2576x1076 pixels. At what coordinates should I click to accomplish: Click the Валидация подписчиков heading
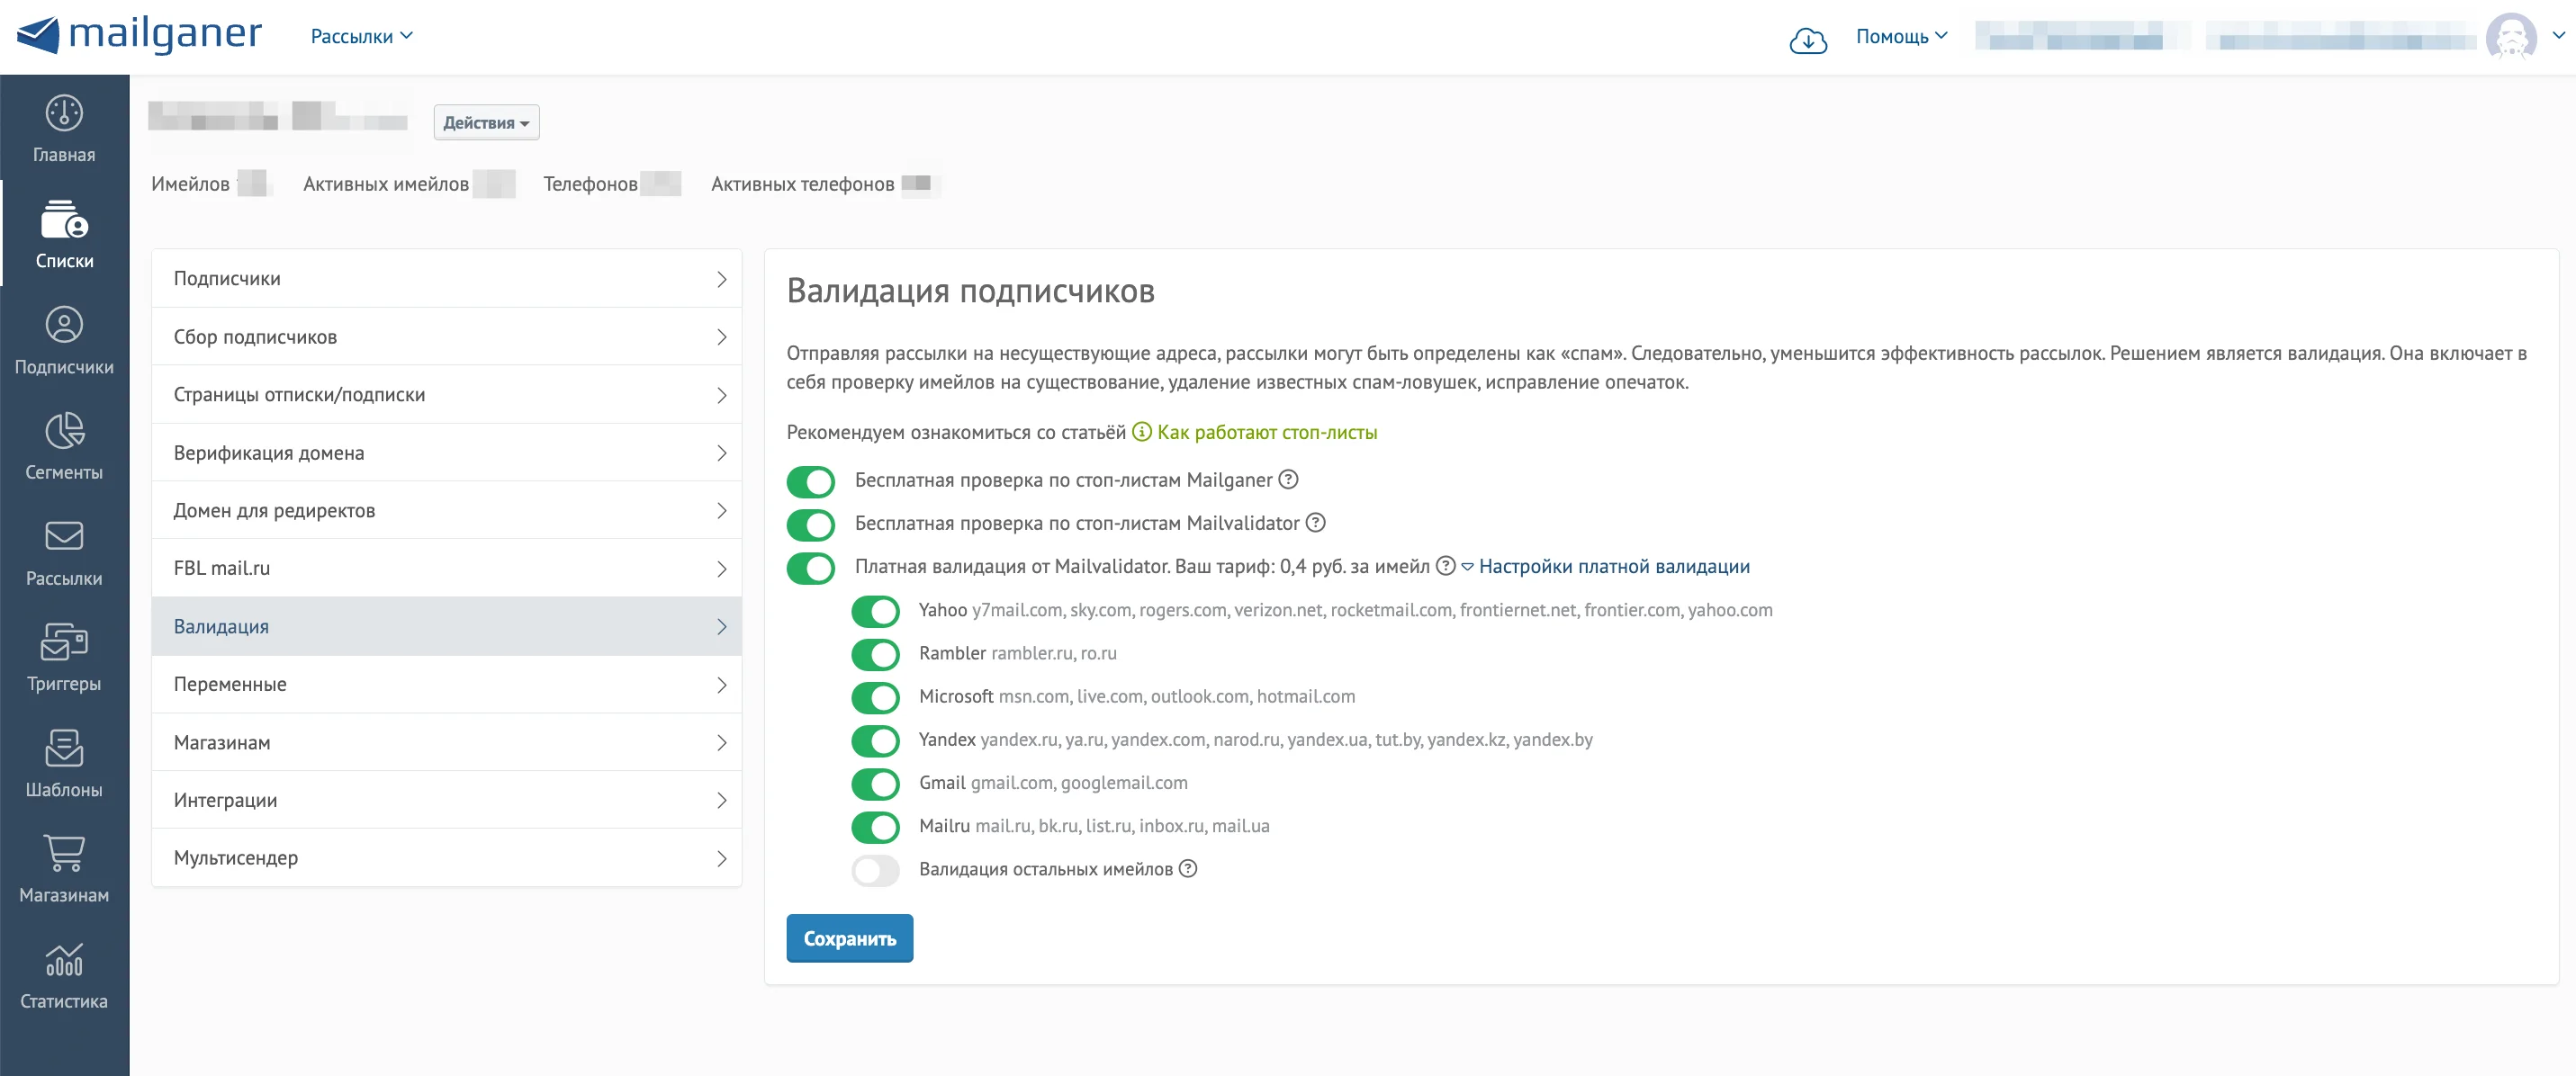(970, 291)
